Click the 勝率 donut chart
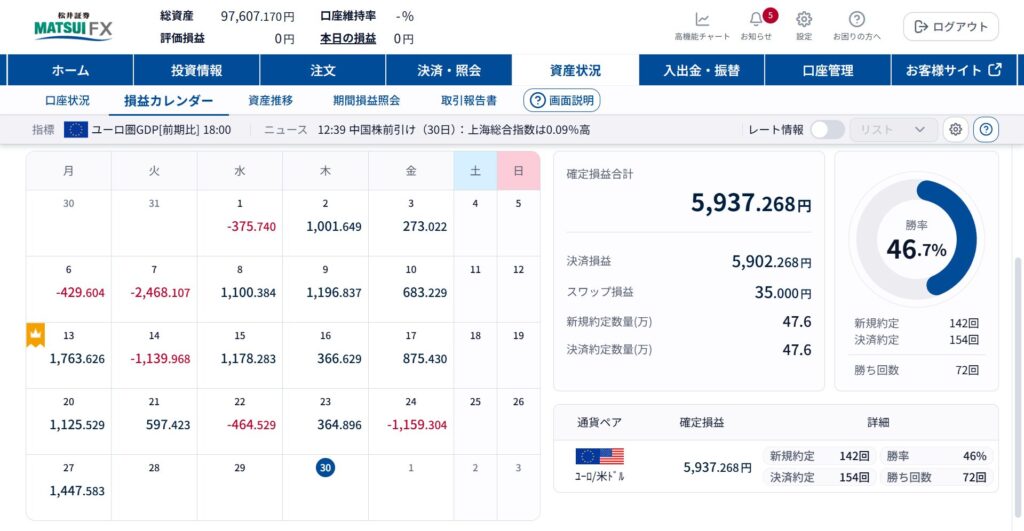 (x=916, y=240)
